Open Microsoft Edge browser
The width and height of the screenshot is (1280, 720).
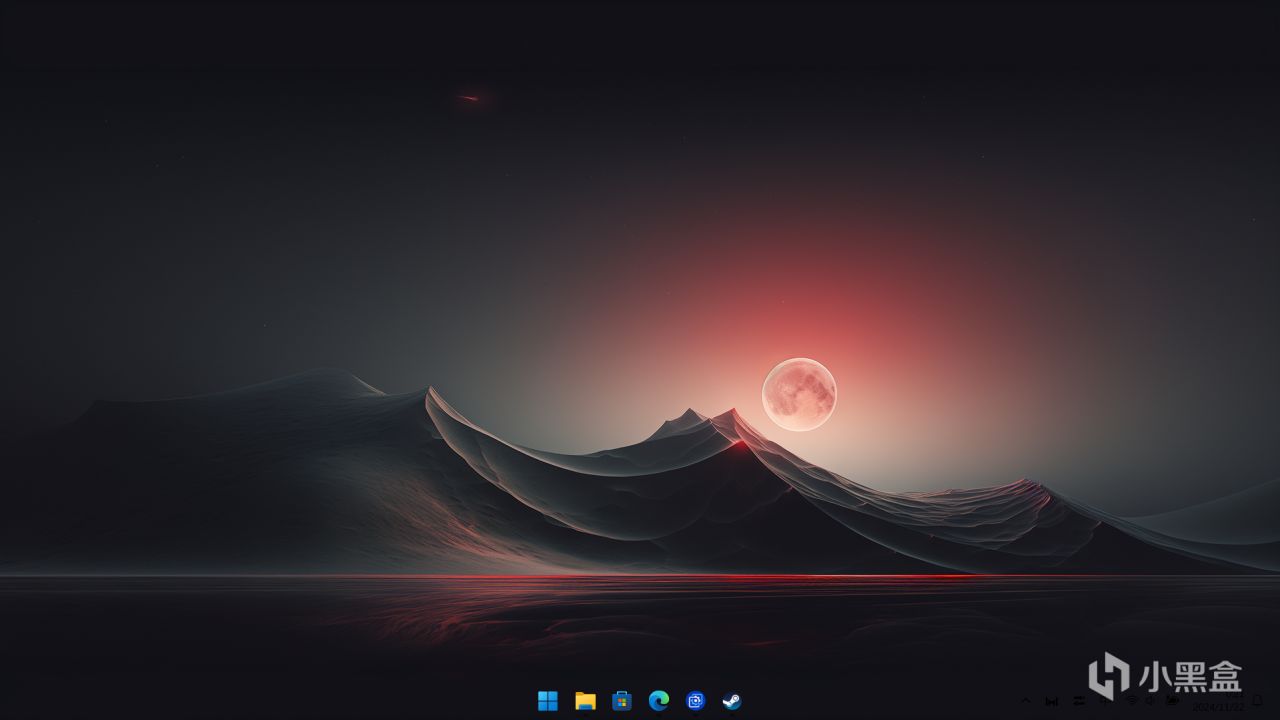coord(658,701)
